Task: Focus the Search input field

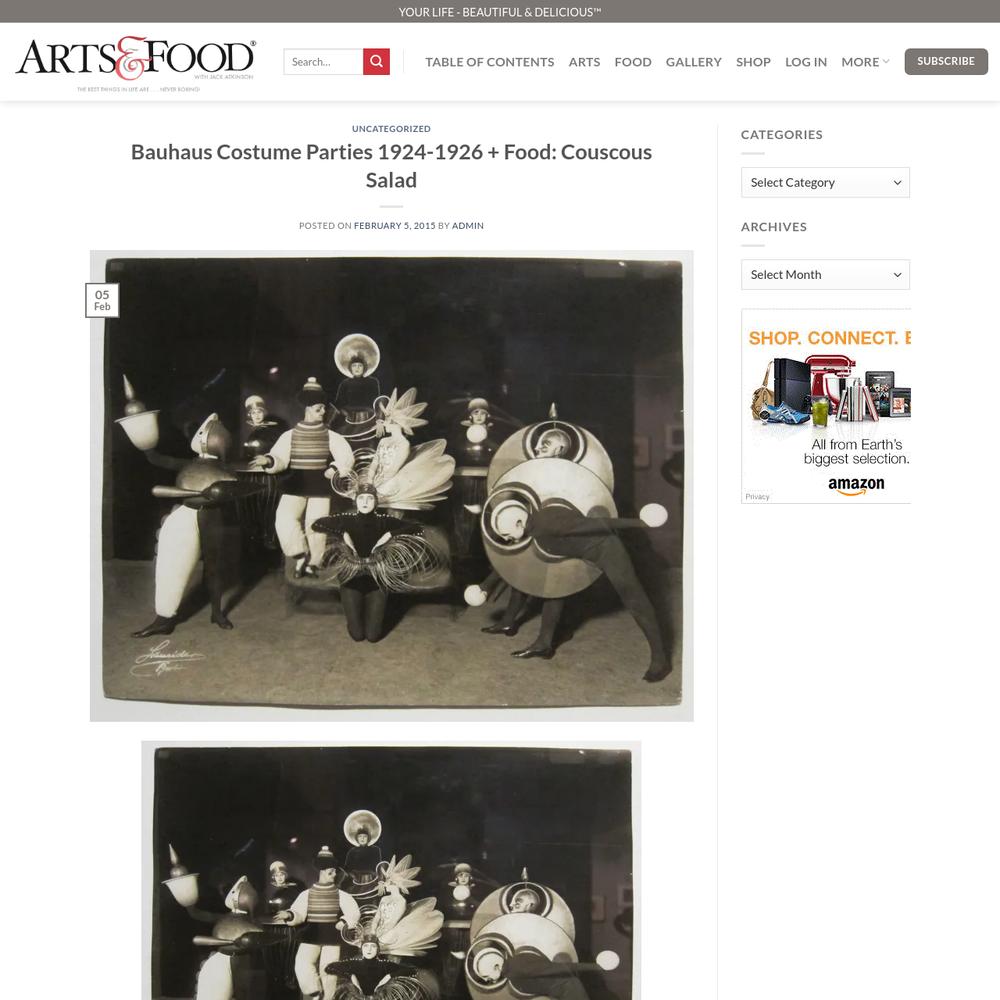Action: click(323, 62)
